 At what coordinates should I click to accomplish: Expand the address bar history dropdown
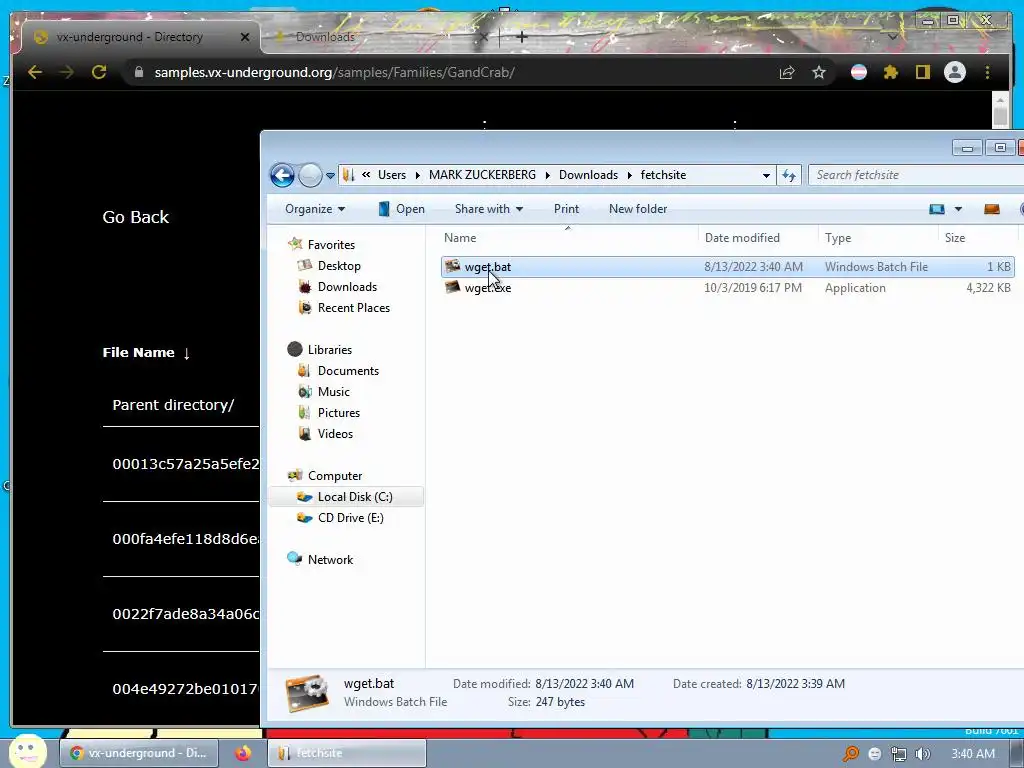point(766,175)
